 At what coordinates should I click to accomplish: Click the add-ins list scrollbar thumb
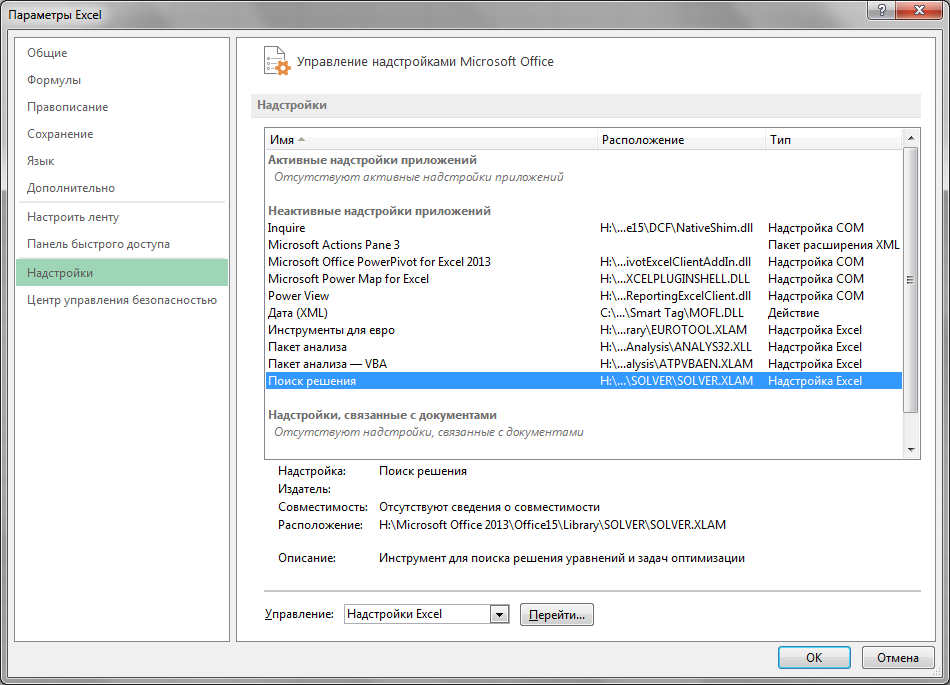tap(910, 280)
